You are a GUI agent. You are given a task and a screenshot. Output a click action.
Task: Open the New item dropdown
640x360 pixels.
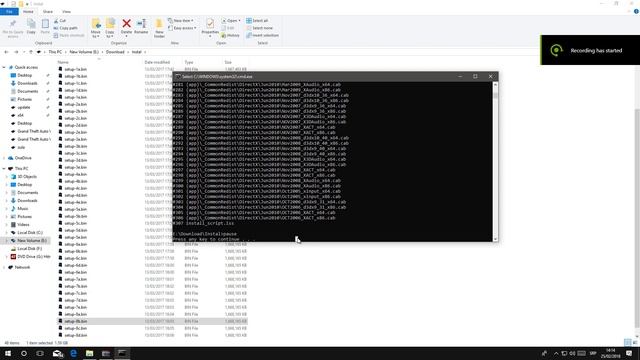click(x=181, y=21)
